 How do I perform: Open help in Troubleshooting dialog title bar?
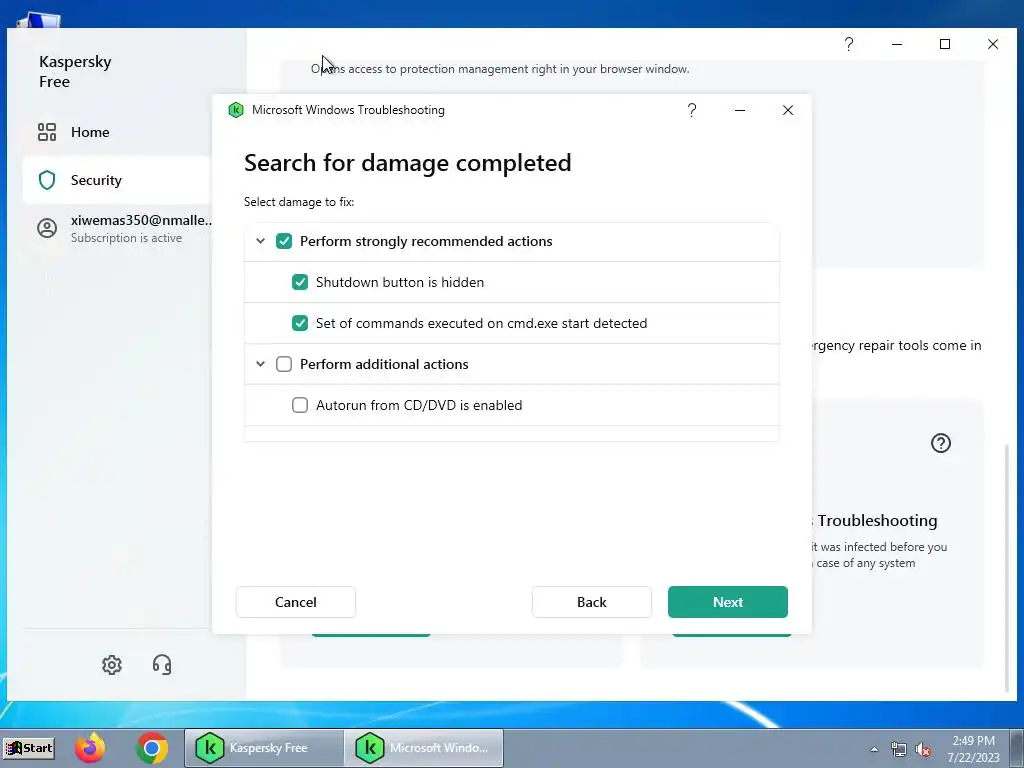point(692,110)
